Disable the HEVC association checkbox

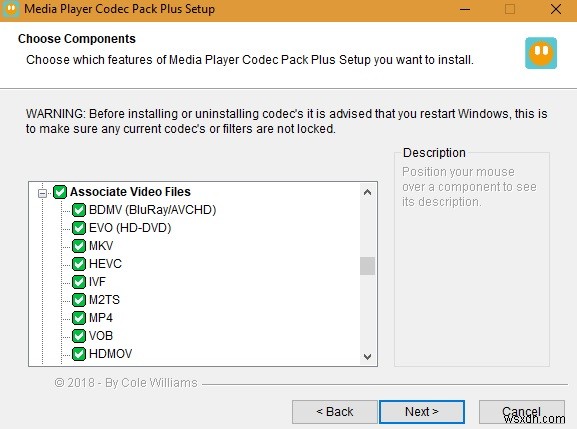(79, 264)
